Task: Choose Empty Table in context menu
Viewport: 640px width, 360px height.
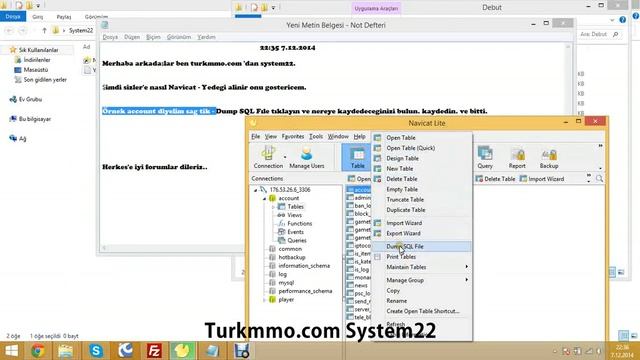Action: pos(422,189)
